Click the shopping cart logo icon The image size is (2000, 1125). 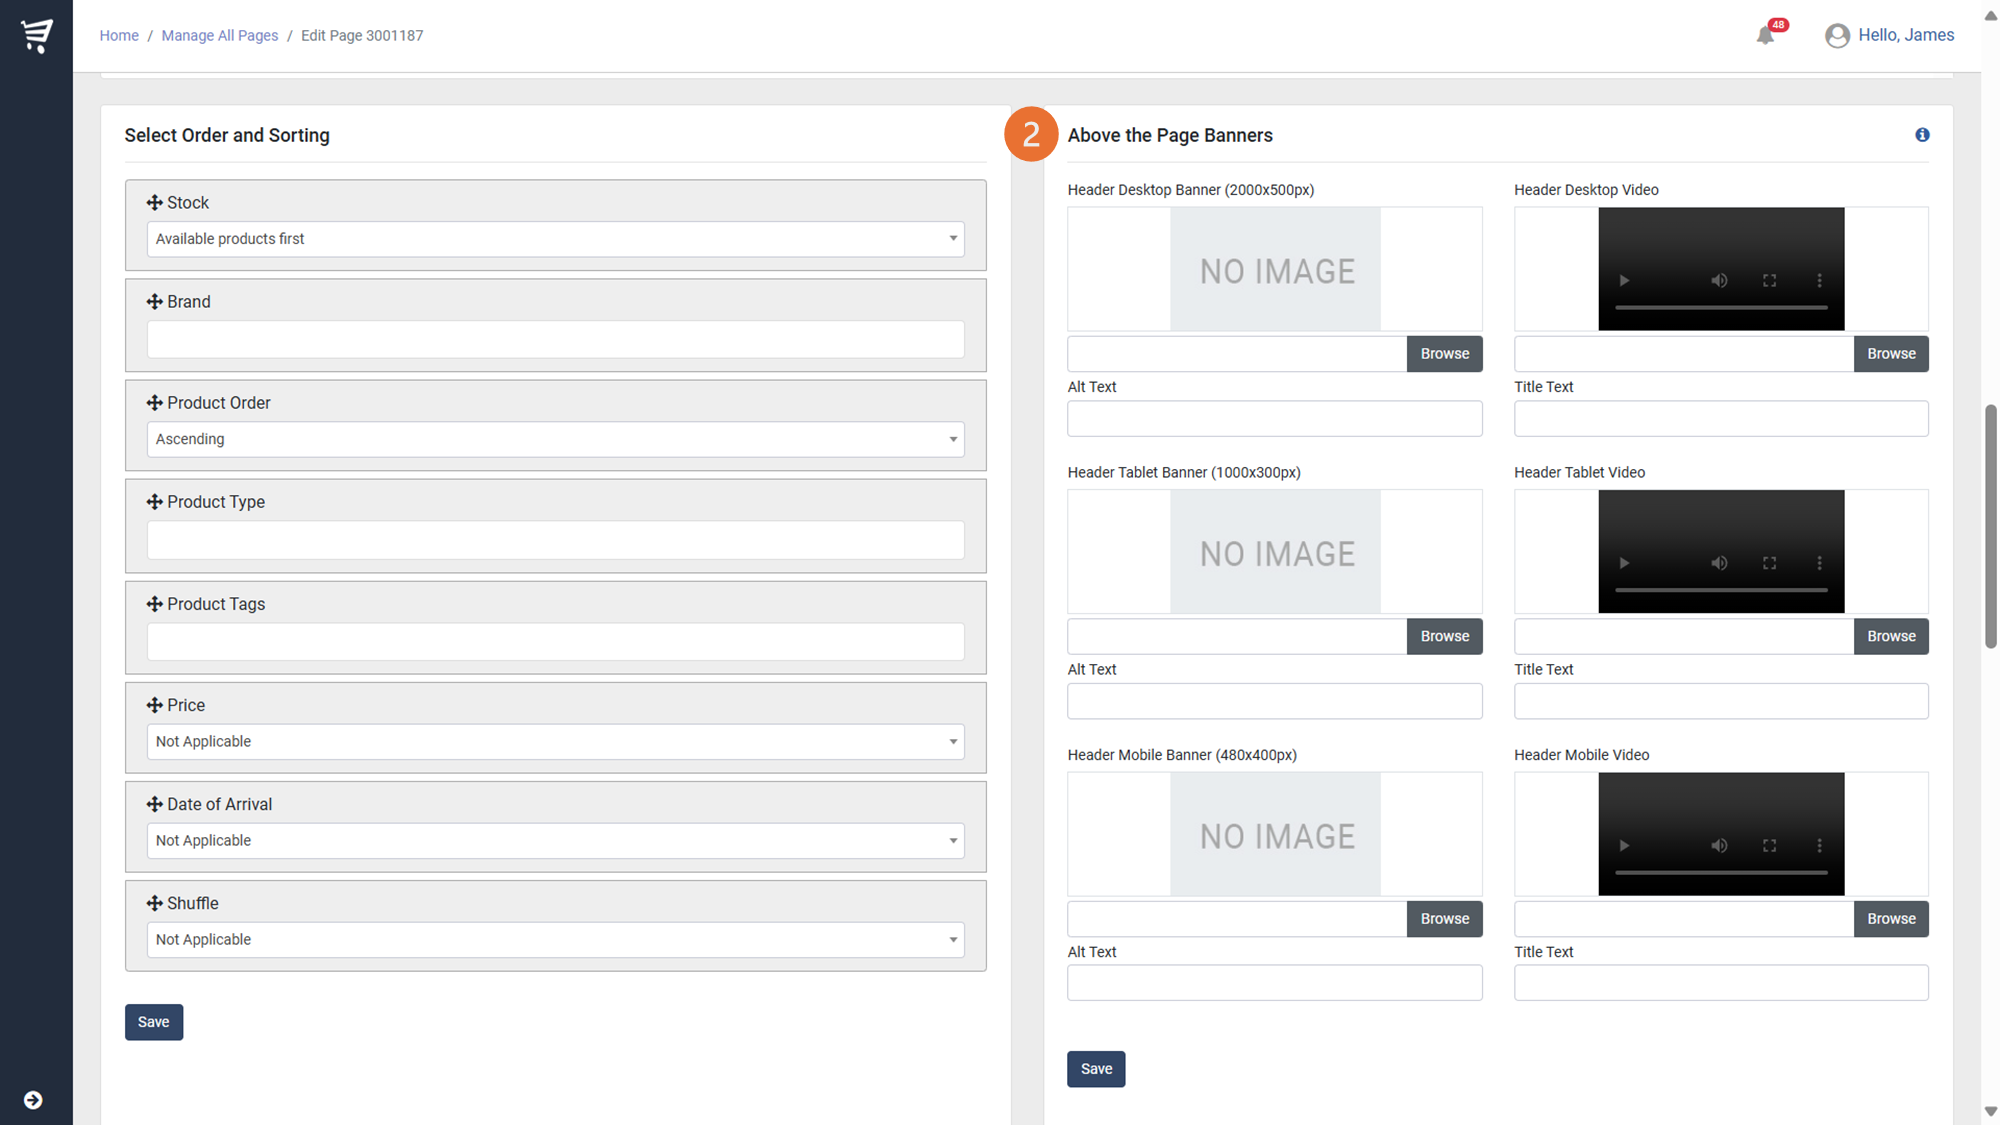point(37,35)
